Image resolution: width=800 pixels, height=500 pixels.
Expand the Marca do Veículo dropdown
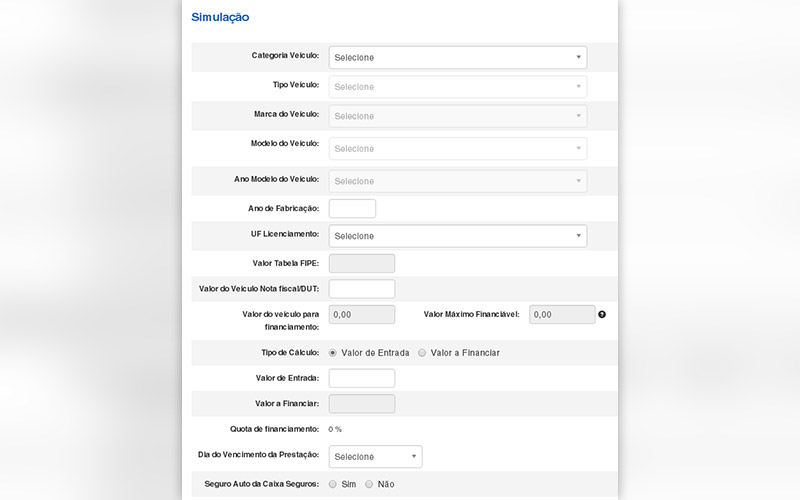pyautogui.click(x=457, y=116)
